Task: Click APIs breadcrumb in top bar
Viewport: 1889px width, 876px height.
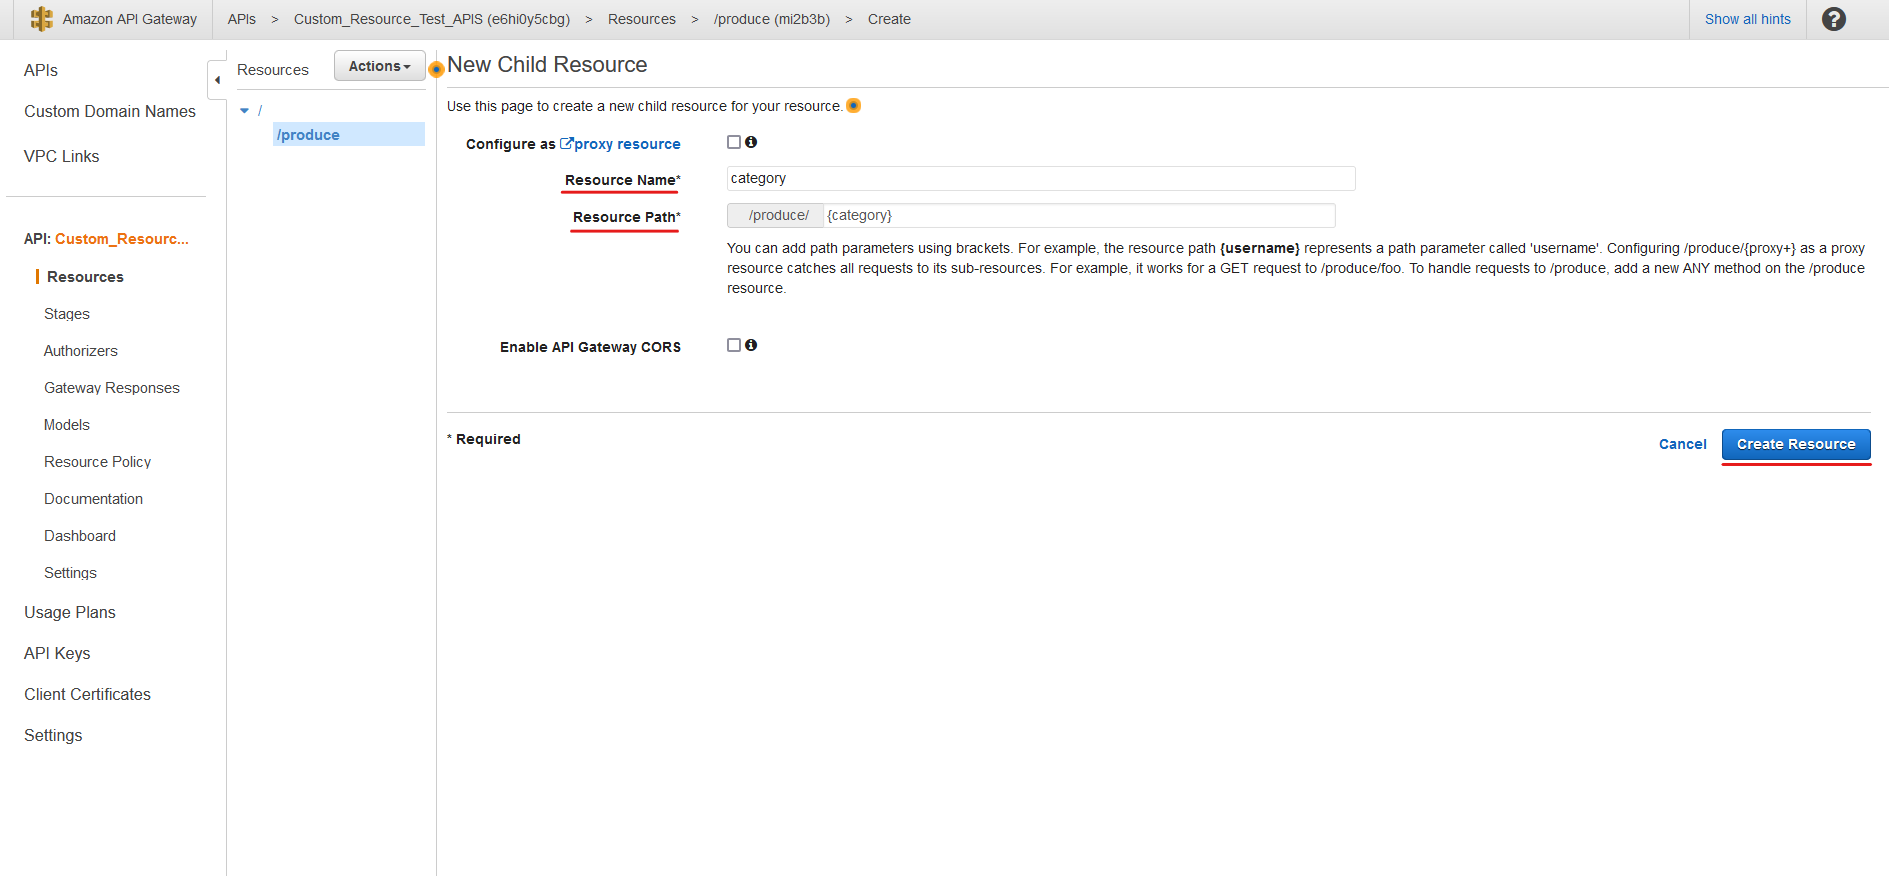Action: coord(242,19)
